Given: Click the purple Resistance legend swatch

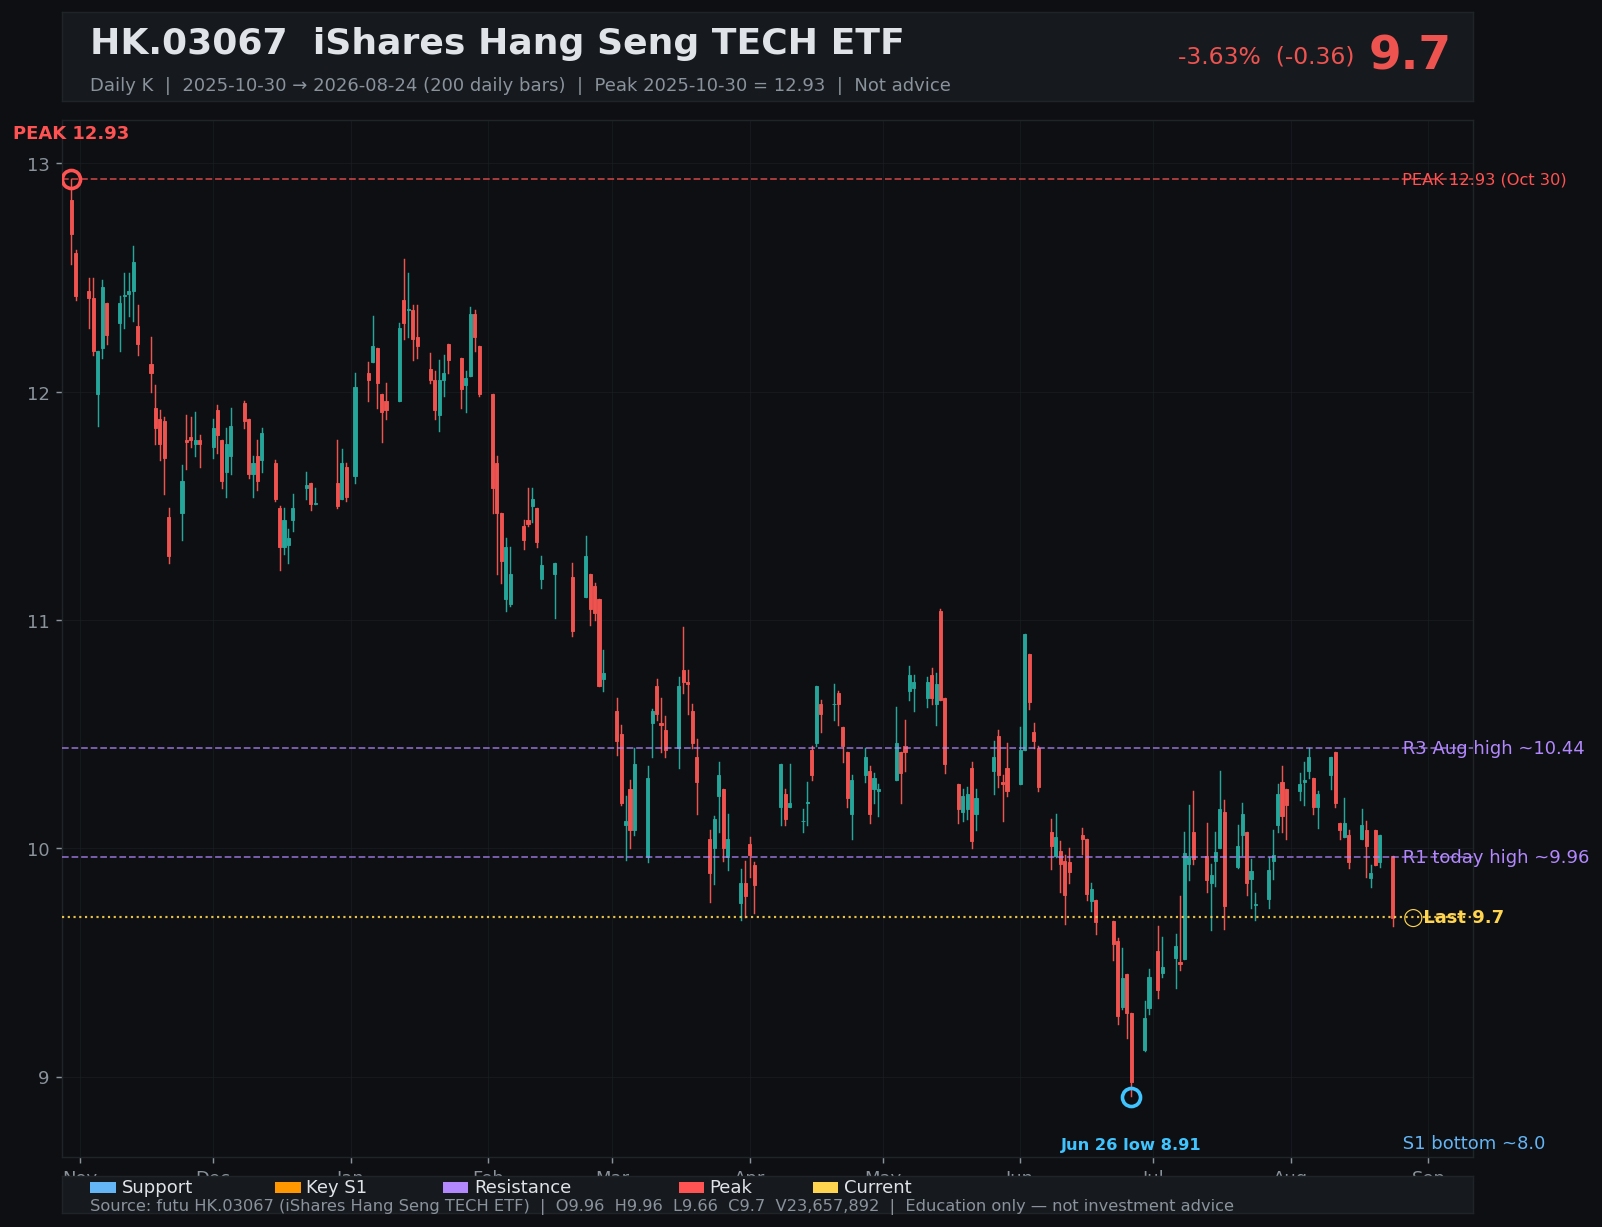Looking at the screenshot, I should coord(455,1187).
